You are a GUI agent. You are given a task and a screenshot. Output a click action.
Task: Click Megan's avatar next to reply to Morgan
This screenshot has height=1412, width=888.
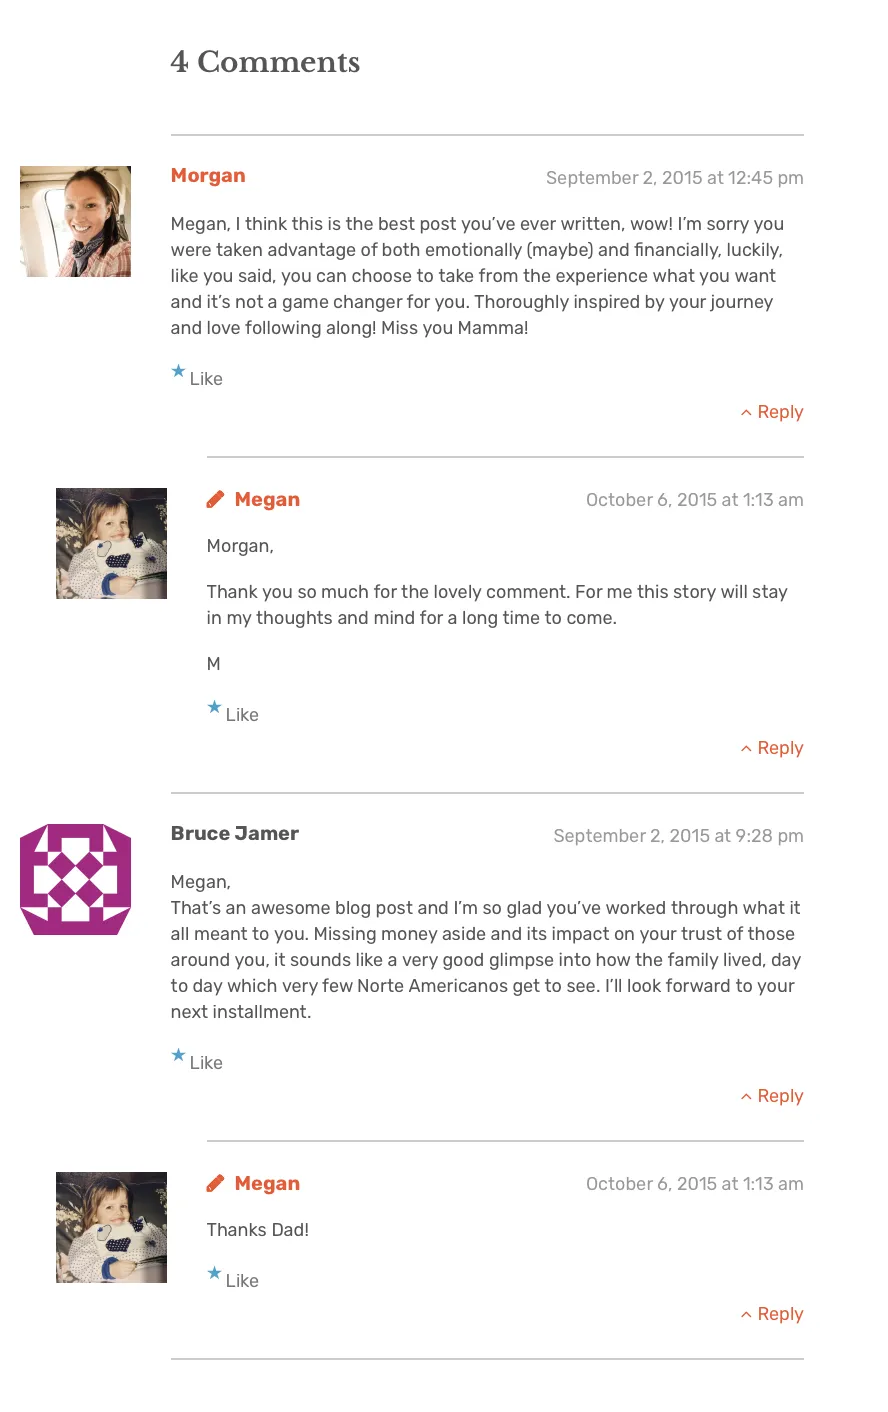point(111,543)
